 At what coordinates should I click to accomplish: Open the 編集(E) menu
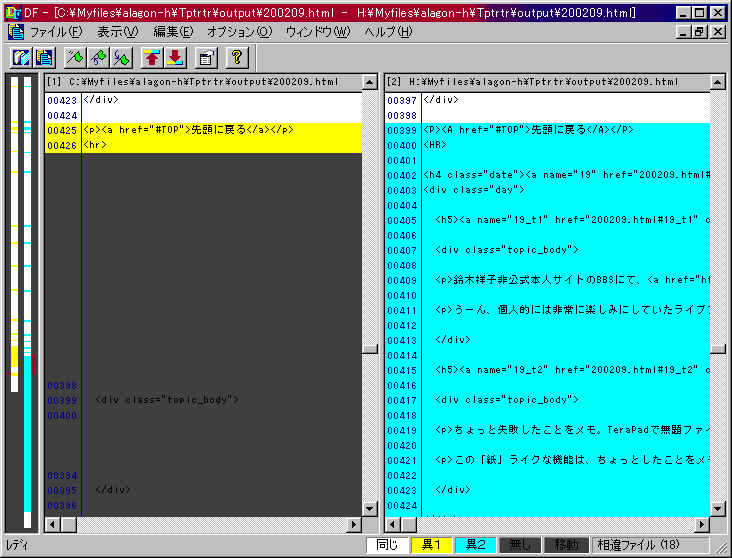pyautogui.click(x=173, y=32)
